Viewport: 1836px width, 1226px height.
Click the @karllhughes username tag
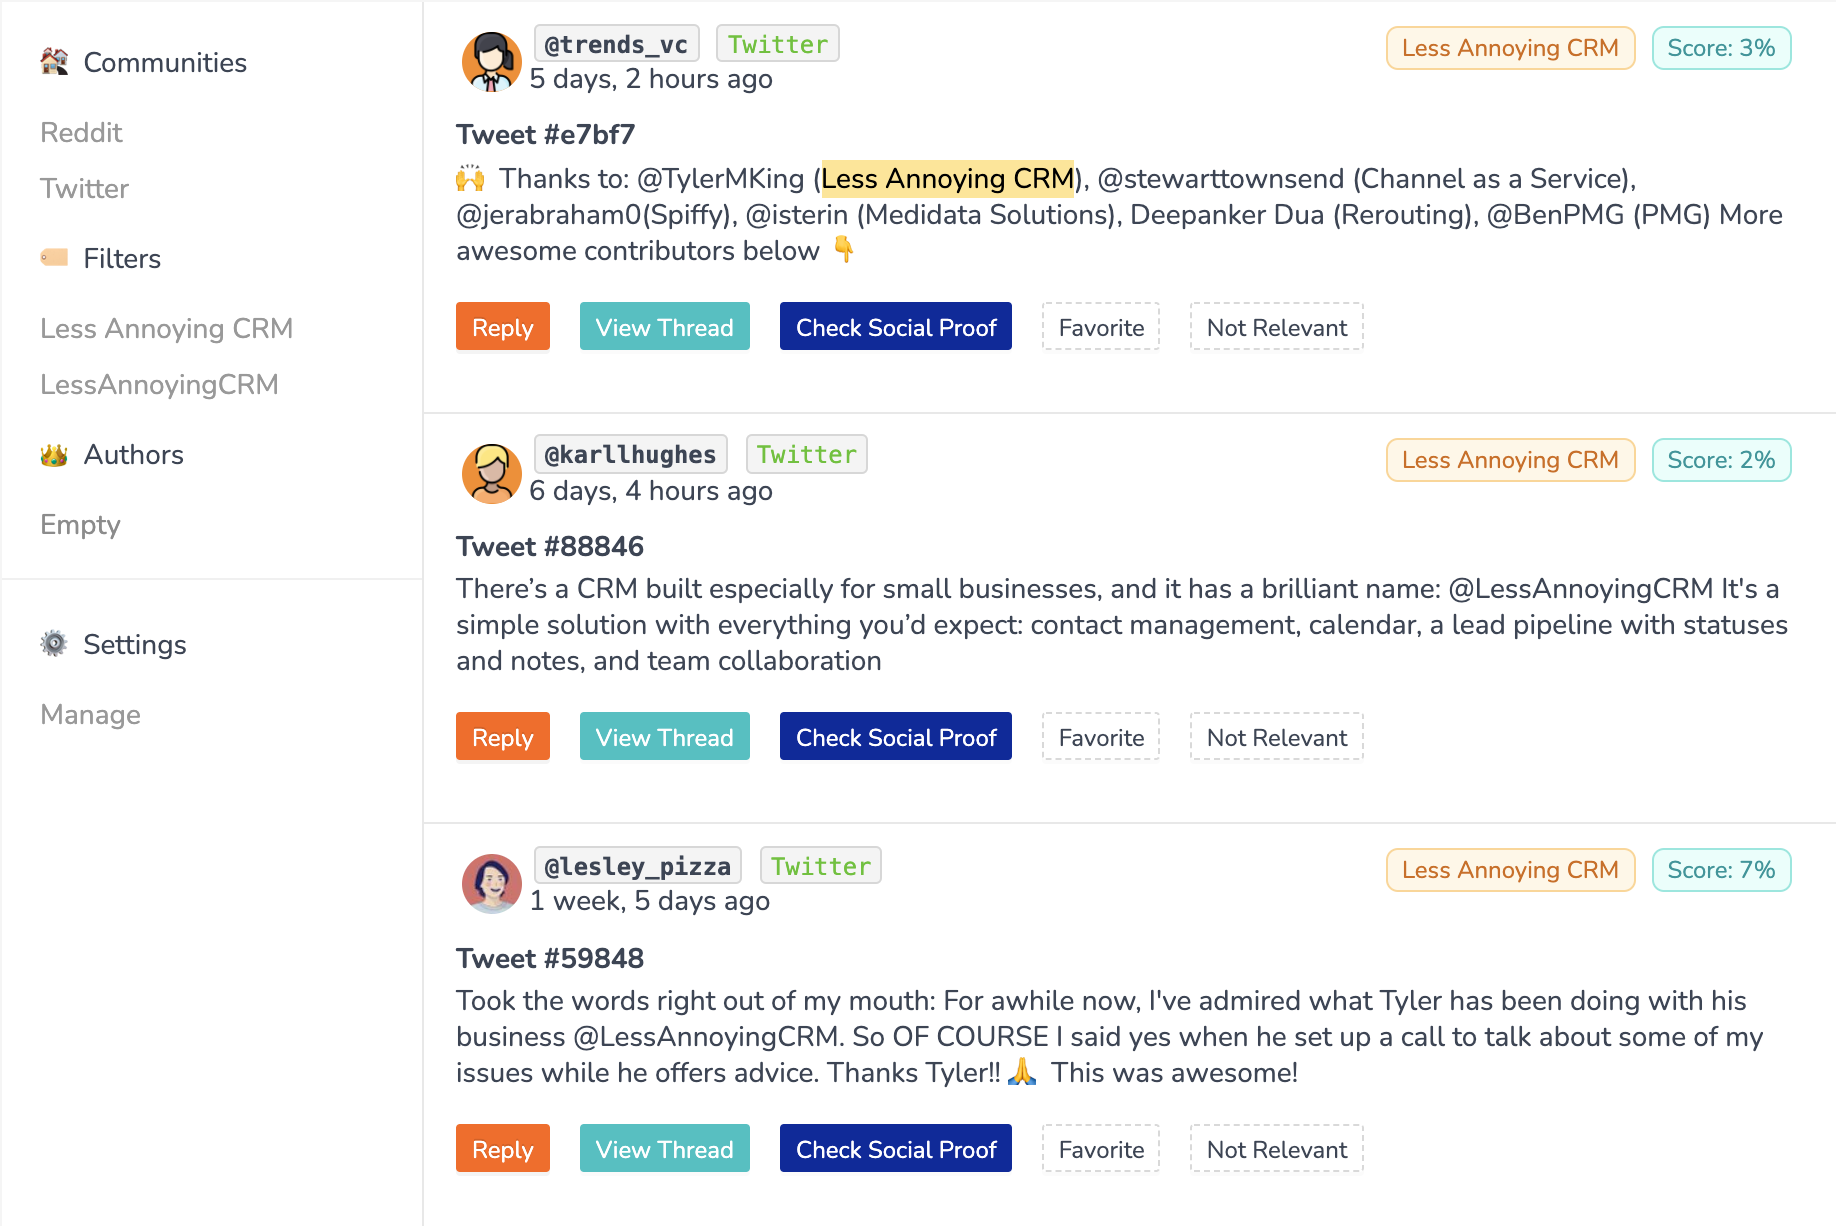630,455
